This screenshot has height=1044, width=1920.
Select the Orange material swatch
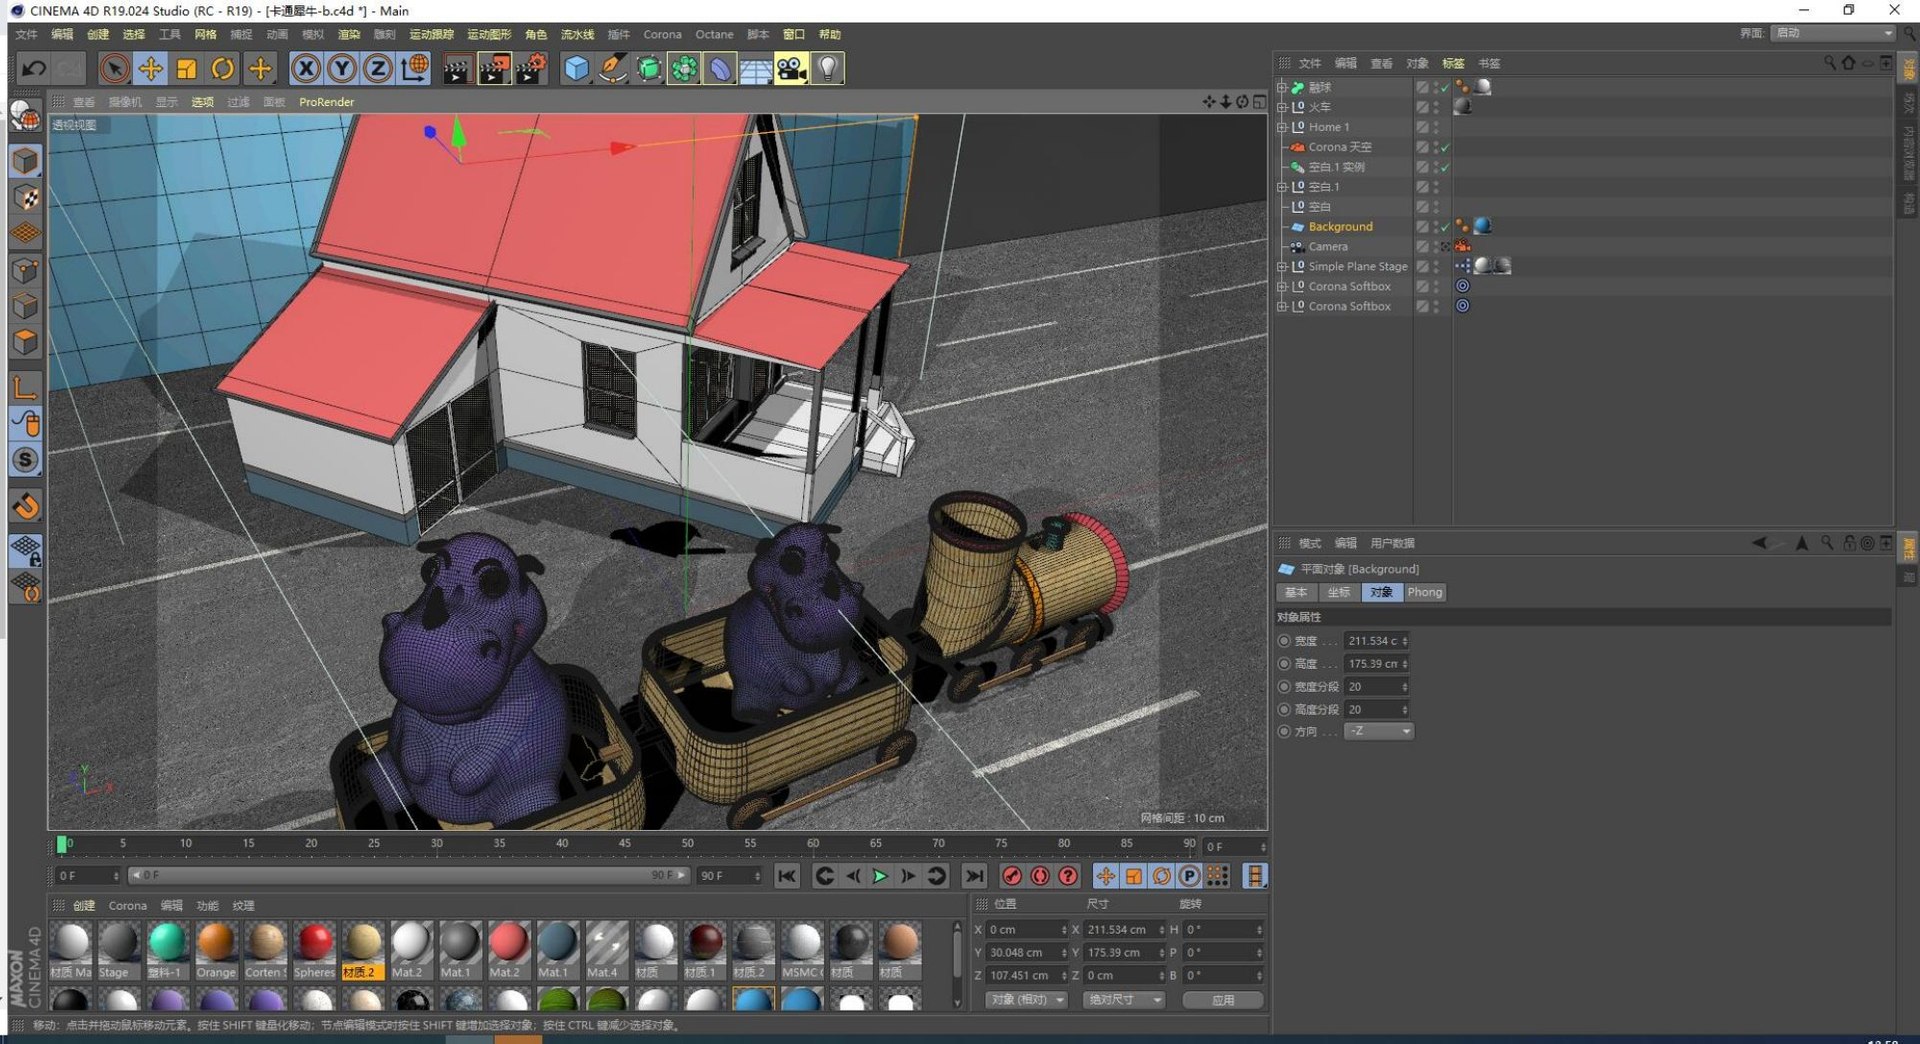[216, 950]
